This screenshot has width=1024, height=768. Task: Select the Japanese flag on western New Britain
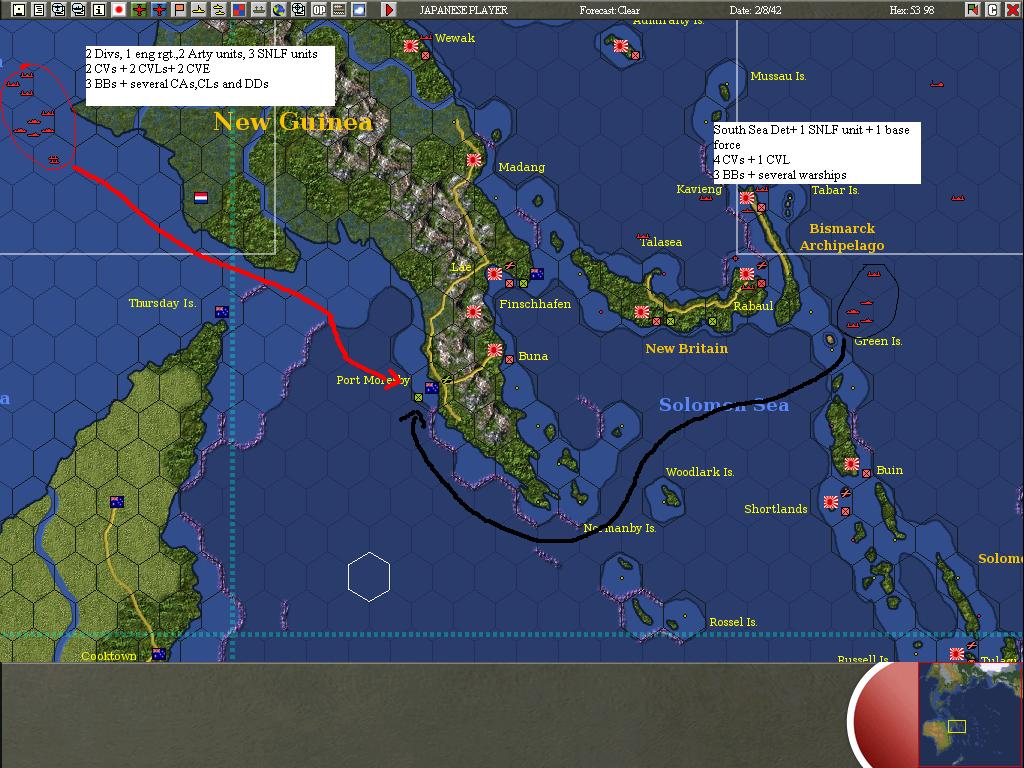(x=642, y=312)
